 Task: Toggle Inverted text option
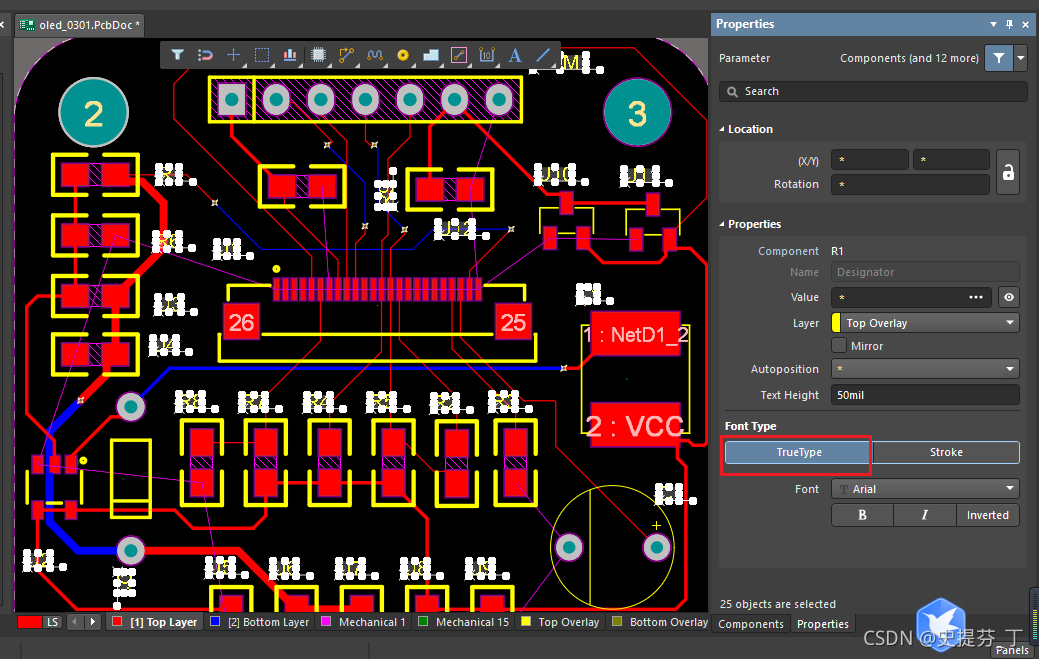tap(987, 515)
